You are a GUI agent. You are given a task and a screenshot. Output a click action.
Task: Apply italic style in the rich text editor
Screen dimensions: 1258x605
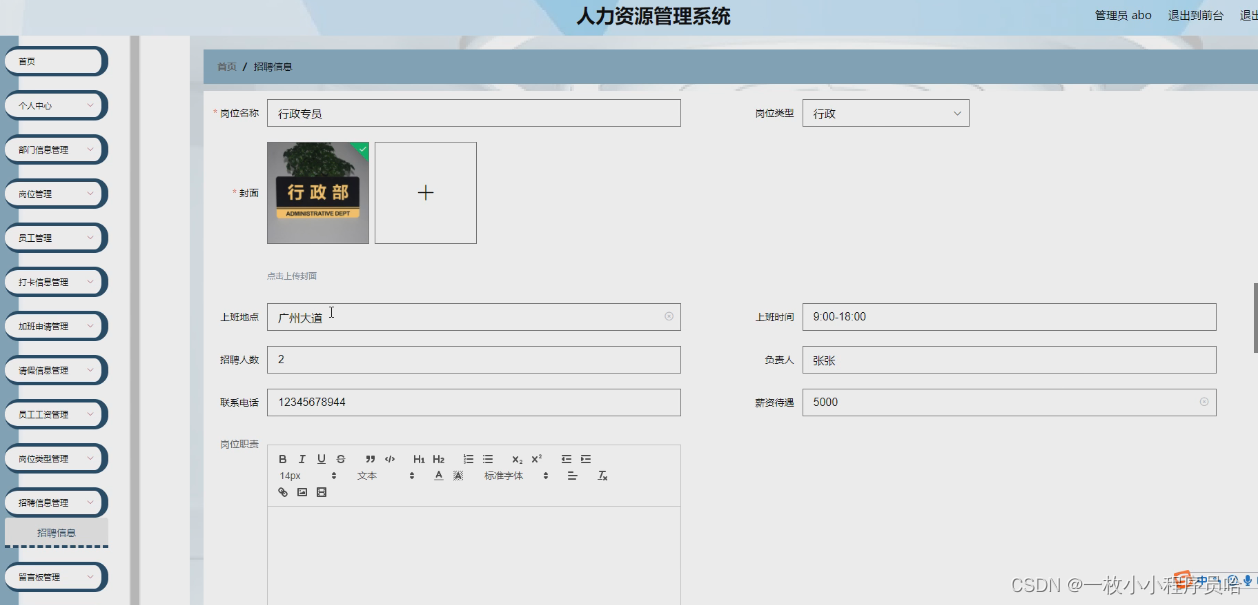point(302,459)
